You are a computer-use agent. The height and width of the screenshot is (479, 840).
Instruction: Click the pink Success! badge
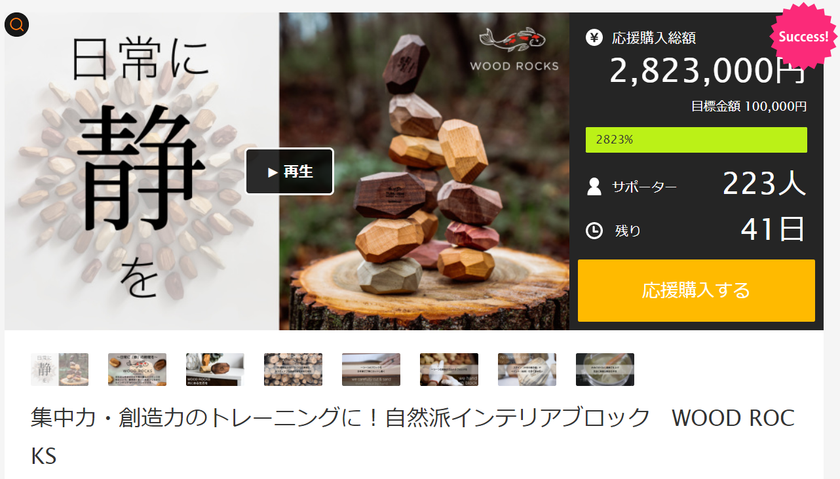[802, 36]
